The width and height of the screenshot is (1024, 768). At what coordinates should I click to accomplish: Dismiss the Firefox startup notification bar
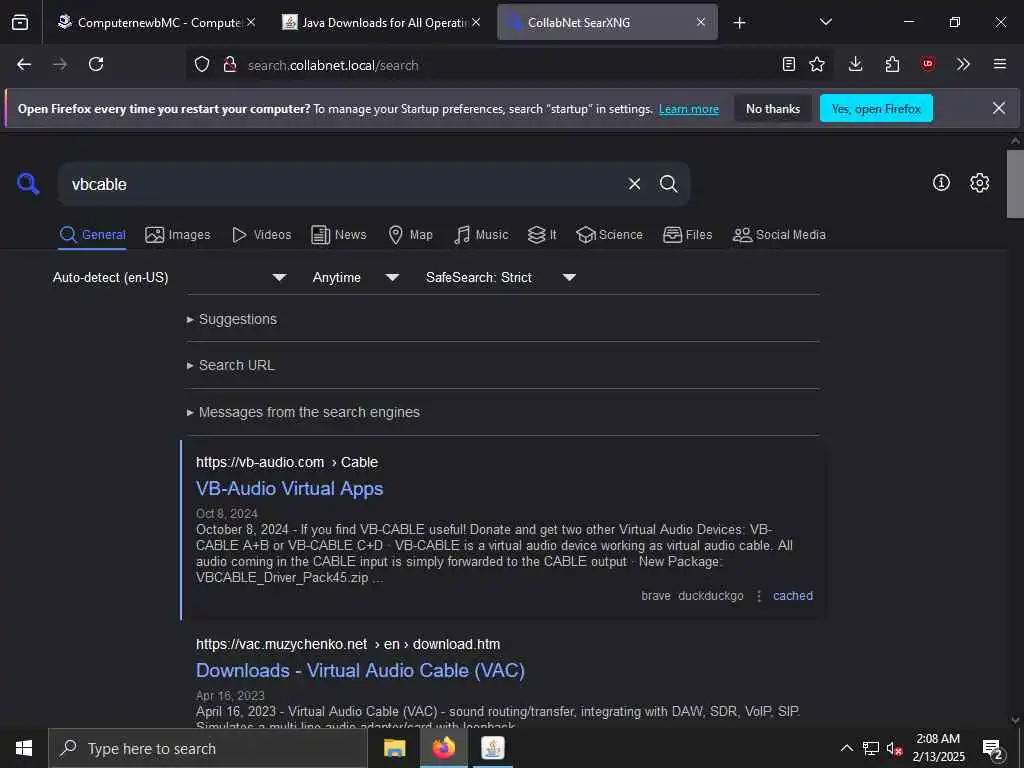pos(999,108)
